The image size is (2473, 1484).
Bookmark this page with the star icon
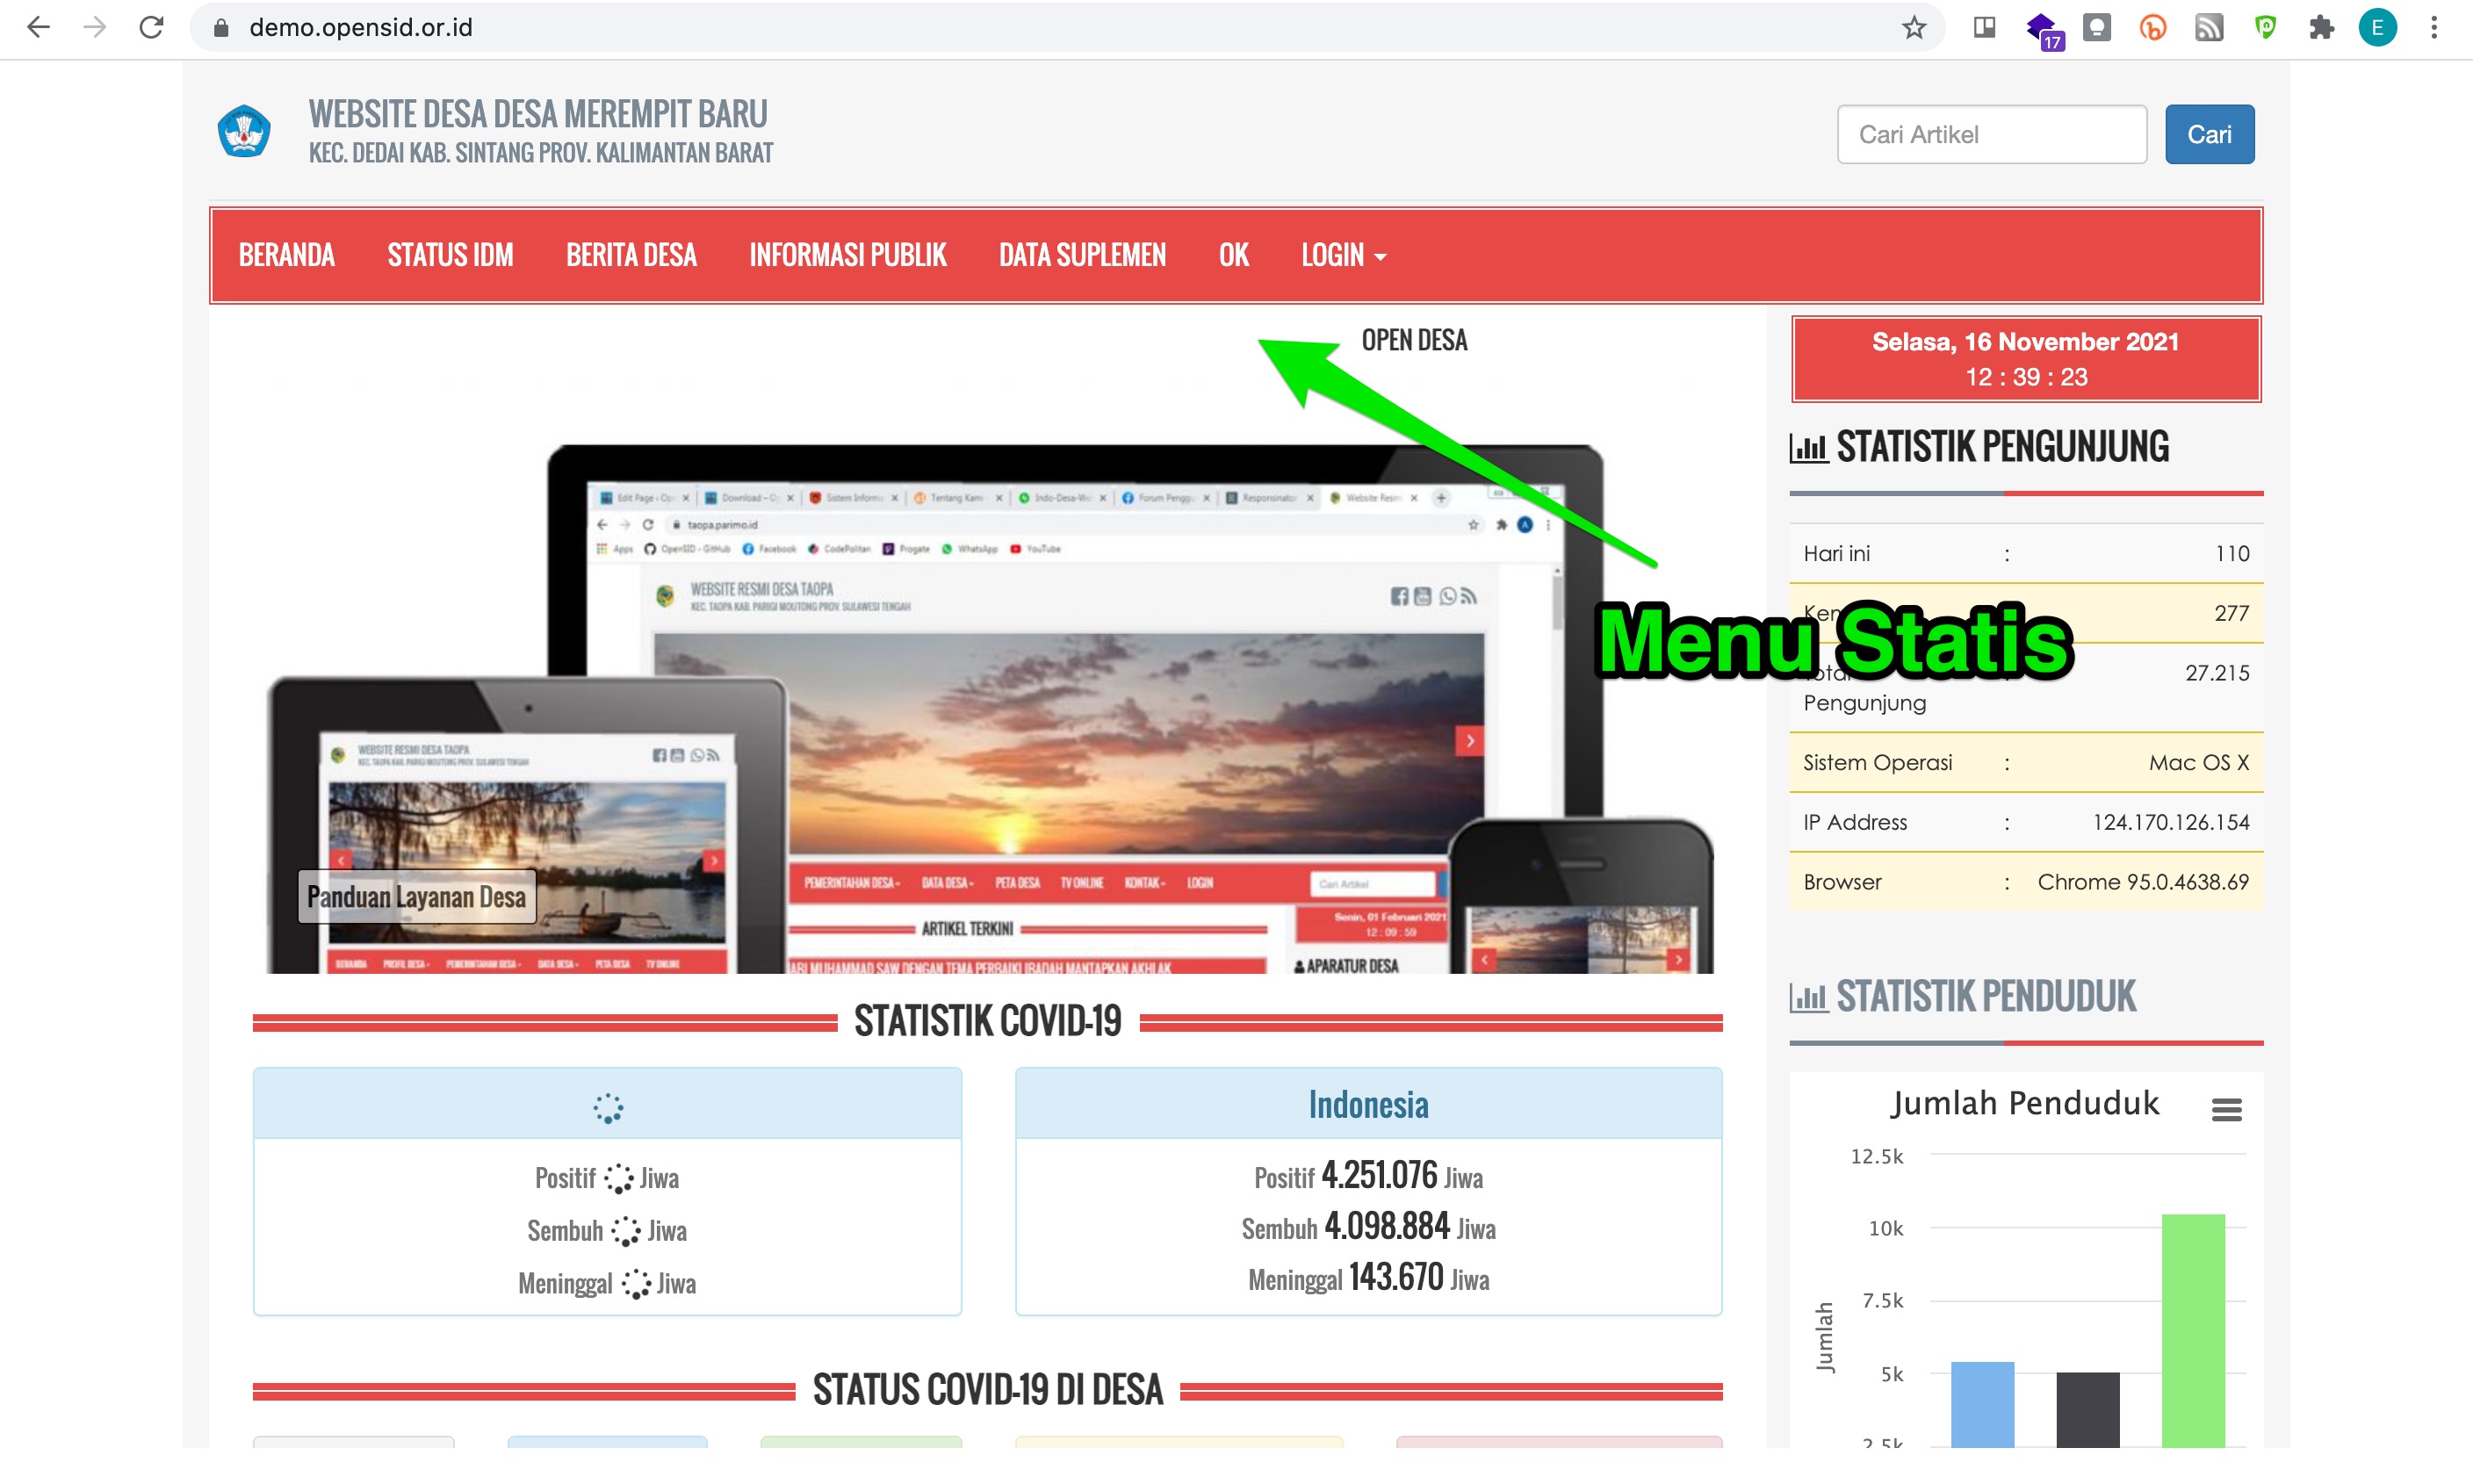coord(1914,27)
